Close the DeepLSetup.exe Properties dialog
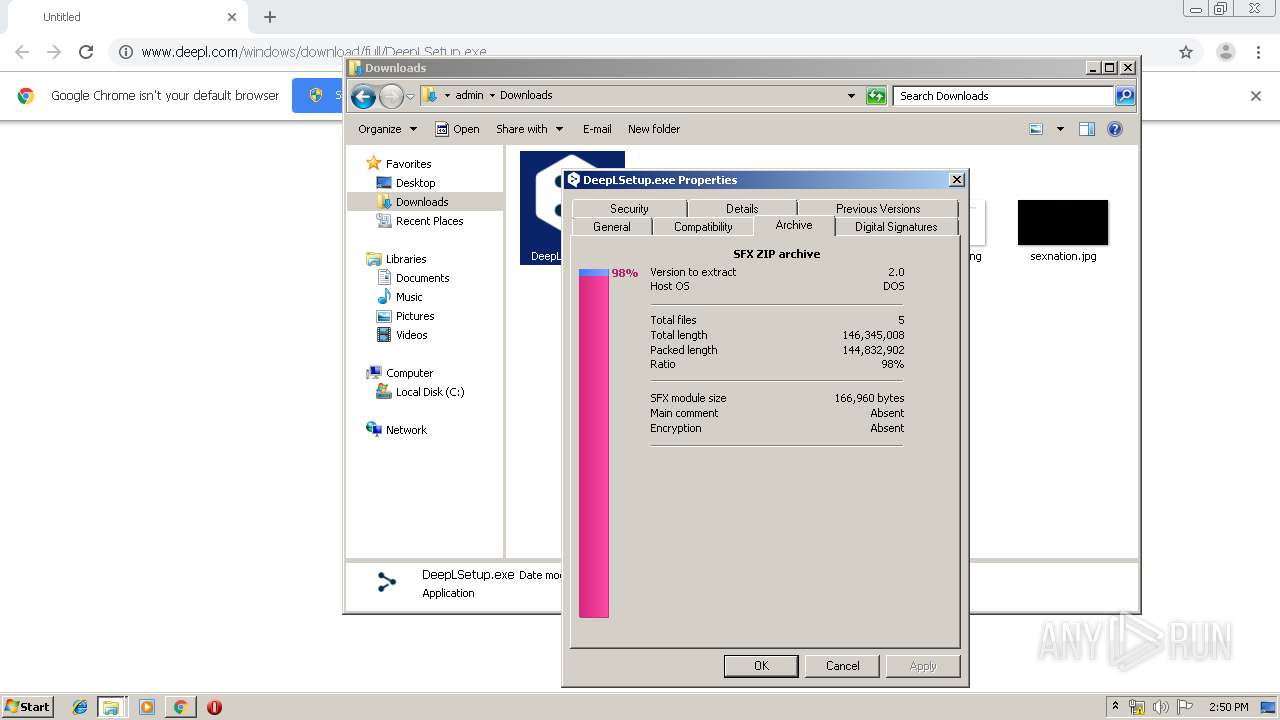The height and width of the screenshot is (720, 1280). pos(956,180)
